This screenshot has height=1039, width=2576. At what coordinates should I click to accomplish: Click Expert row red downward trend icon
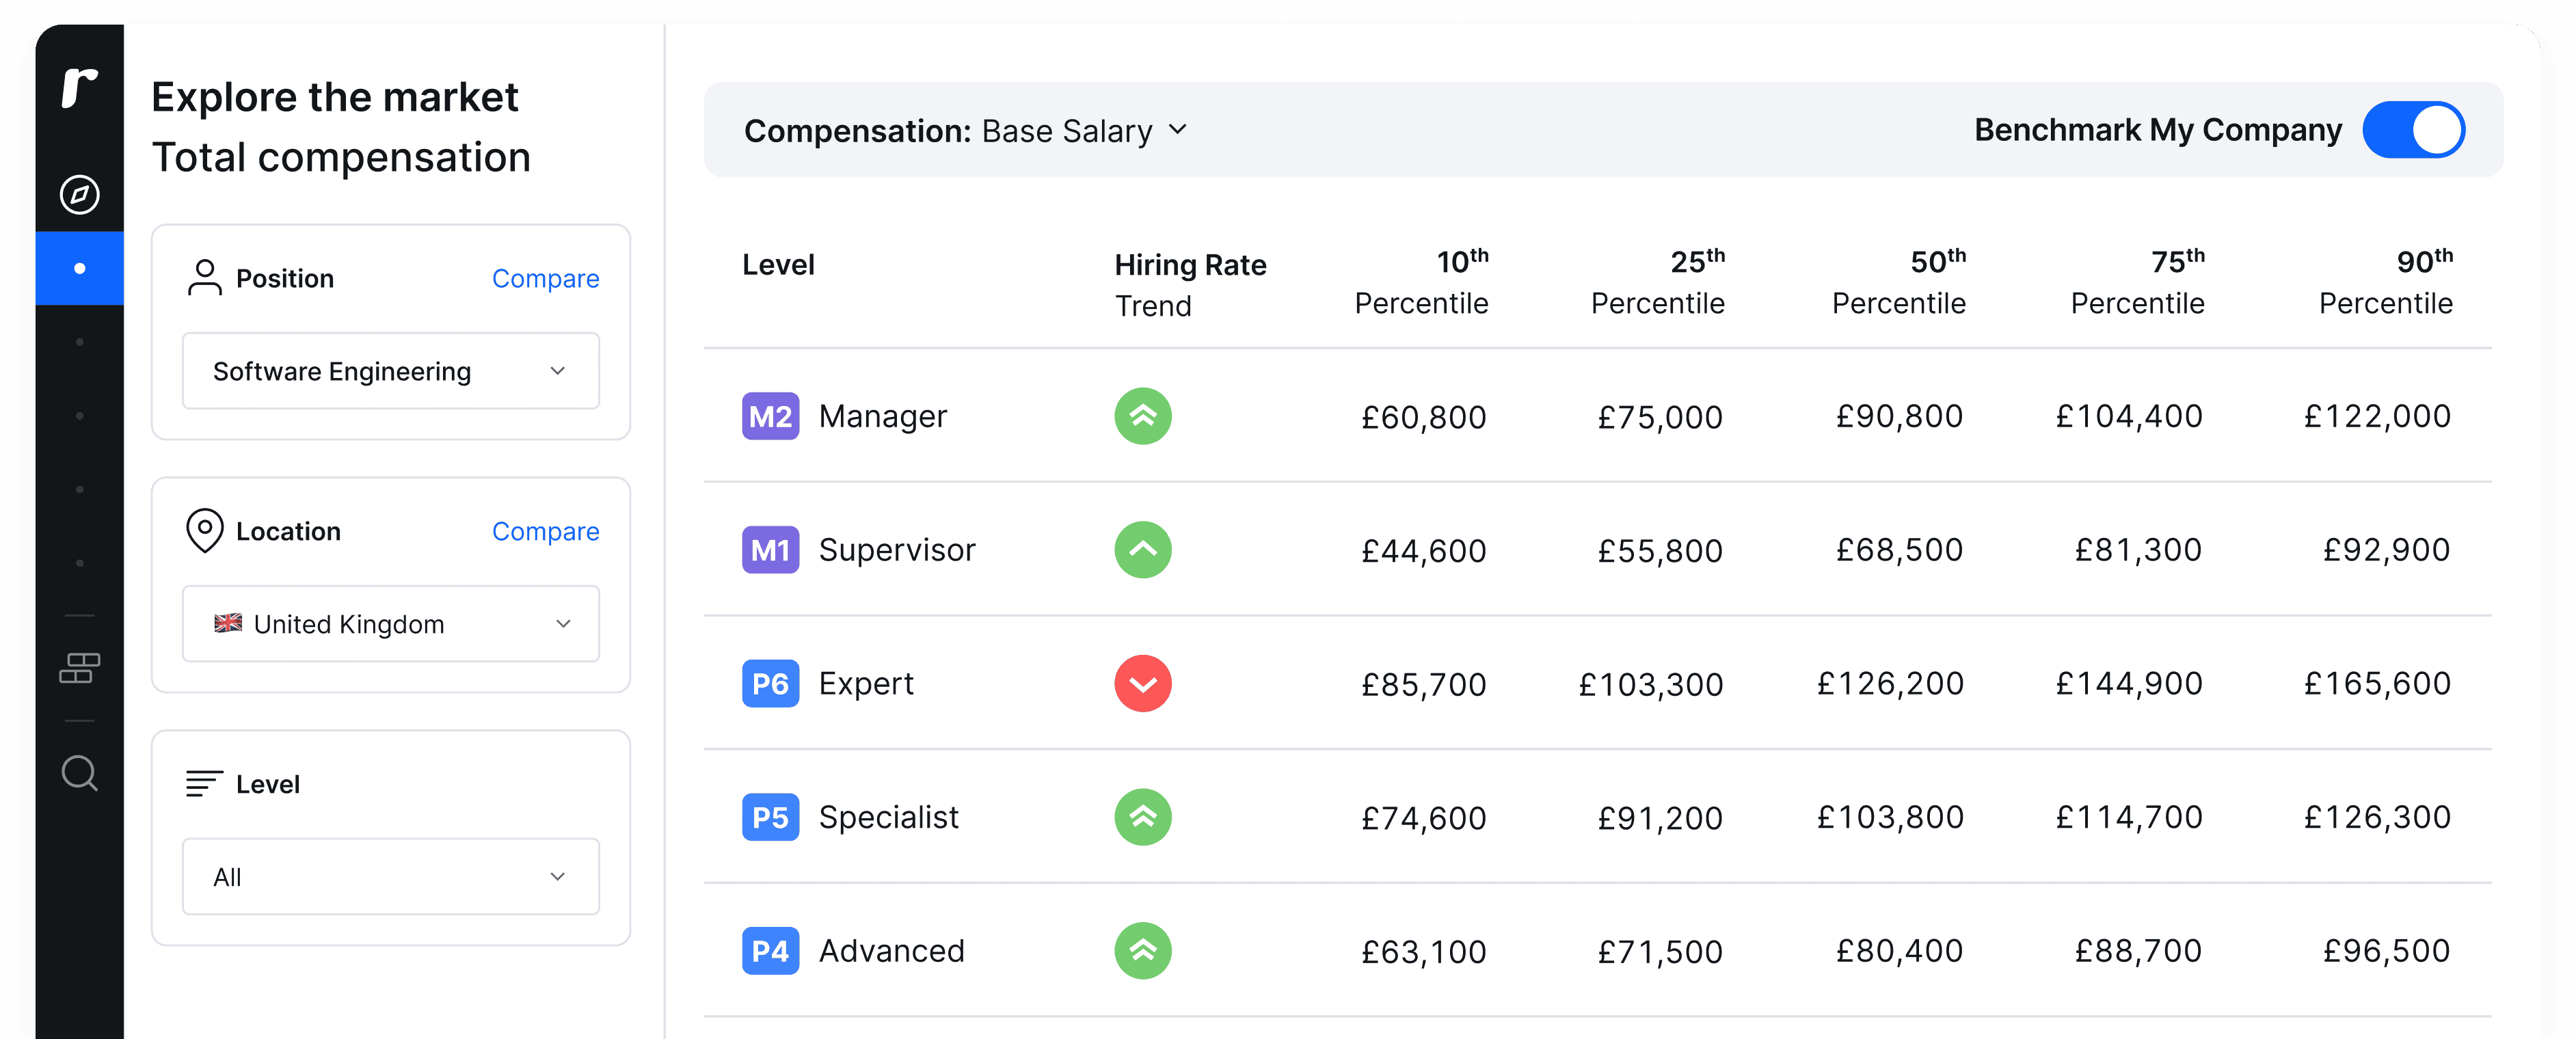pyautogui.click(x=1143, y=684)
